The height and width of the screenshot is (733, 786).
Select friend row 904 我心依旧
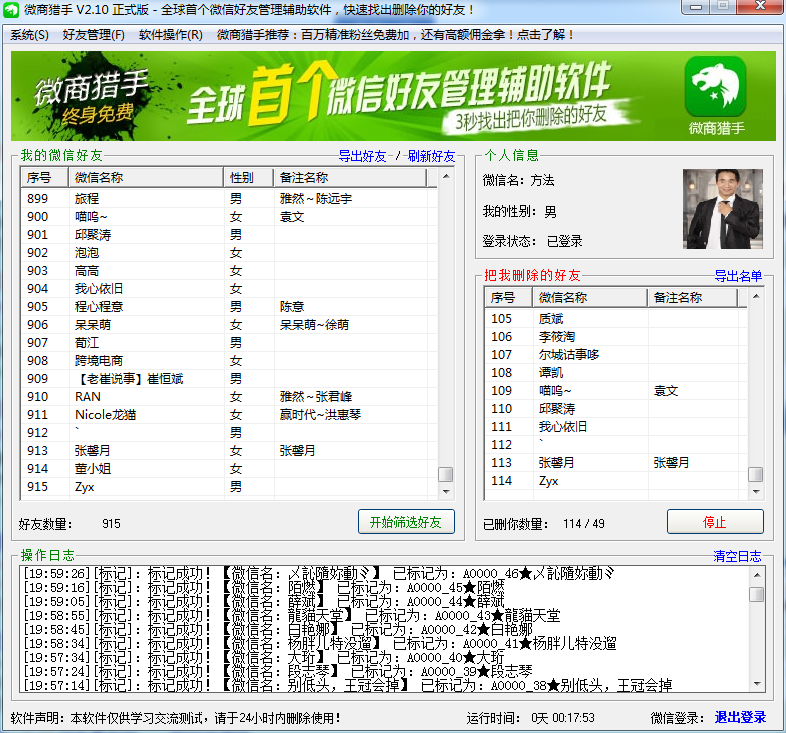coord(229,289)
